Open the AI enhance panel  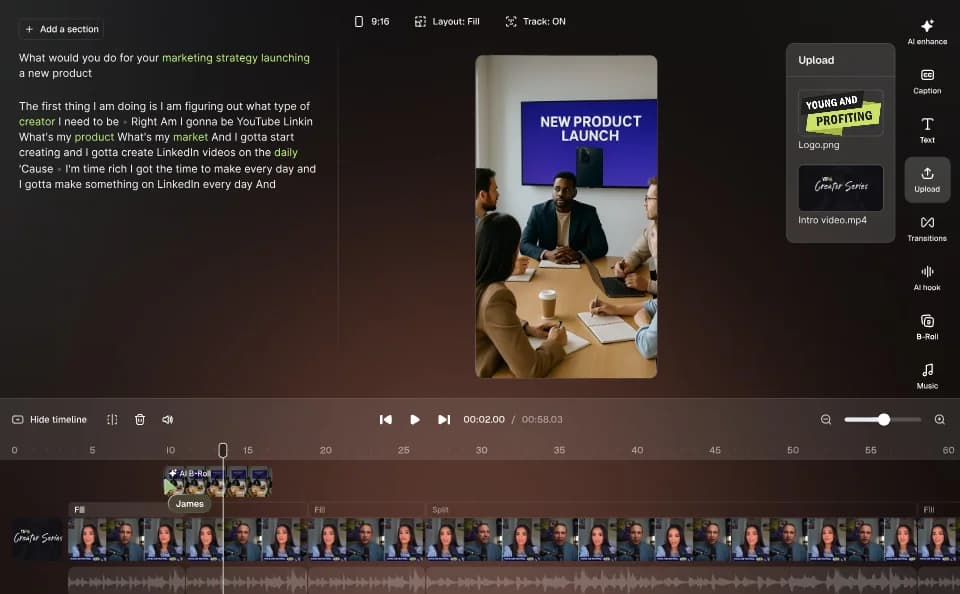coord(926,30)
